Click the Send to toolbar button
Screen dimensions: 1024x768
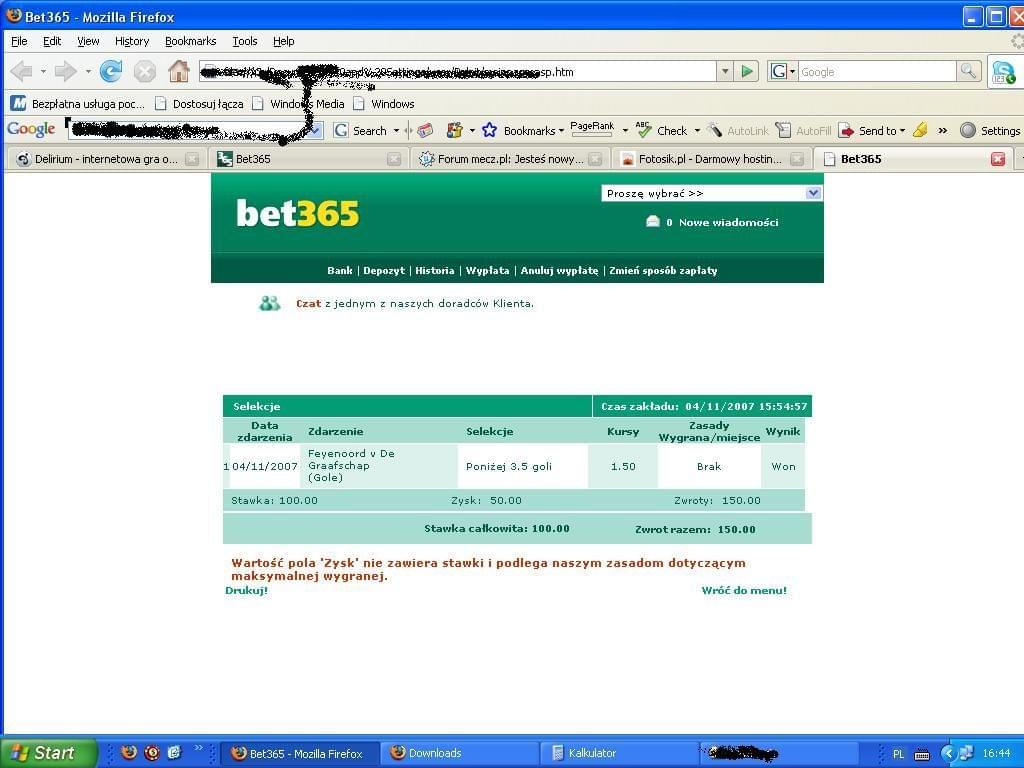[x=872, y=131]
